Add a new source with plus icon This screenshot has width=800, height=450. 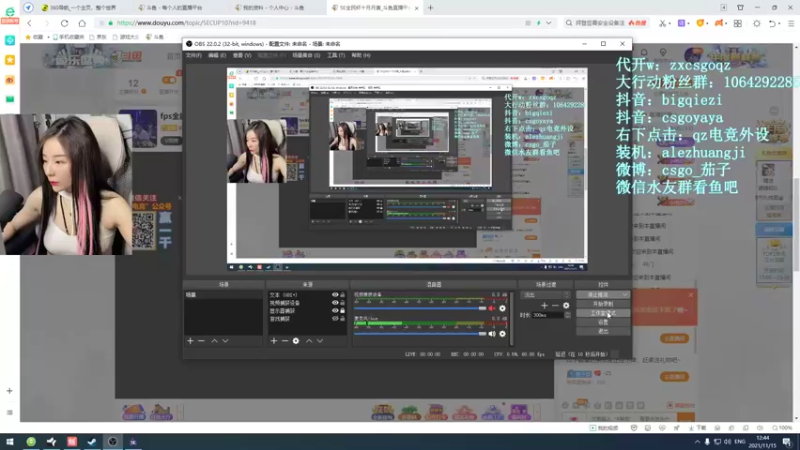(274, 341)
